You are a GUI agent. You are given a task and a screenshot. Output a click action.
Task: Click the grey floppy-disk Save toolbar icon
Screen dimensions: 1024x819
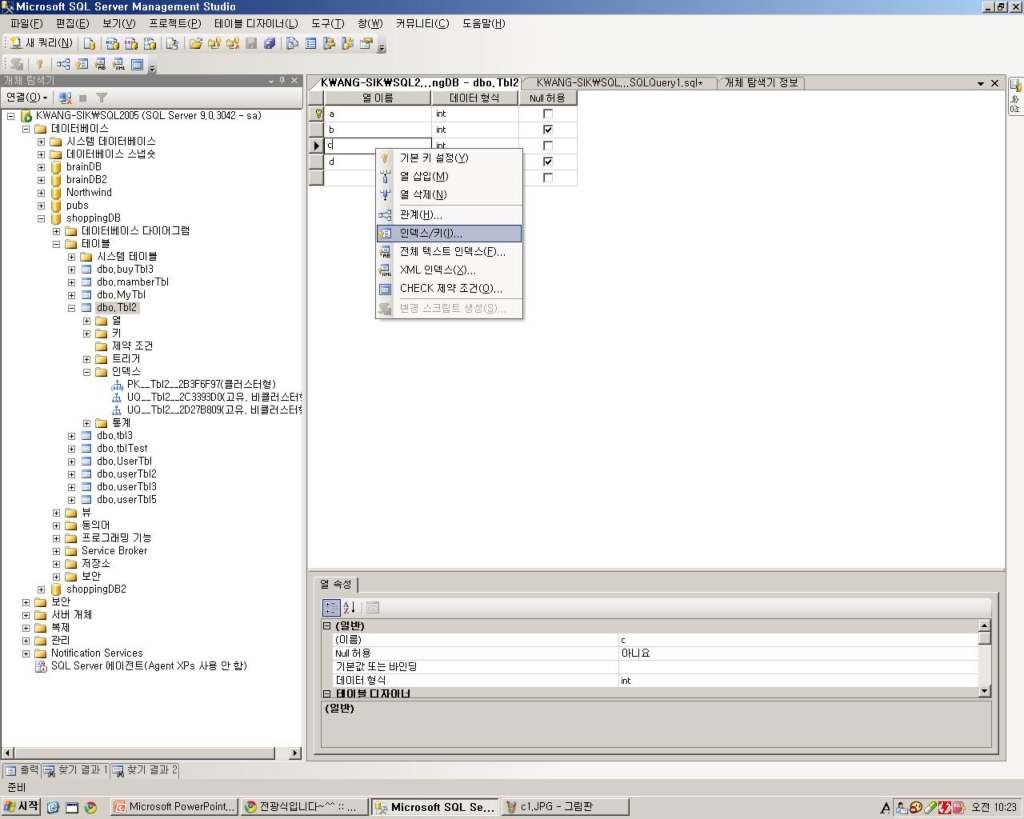pos(251,44)
